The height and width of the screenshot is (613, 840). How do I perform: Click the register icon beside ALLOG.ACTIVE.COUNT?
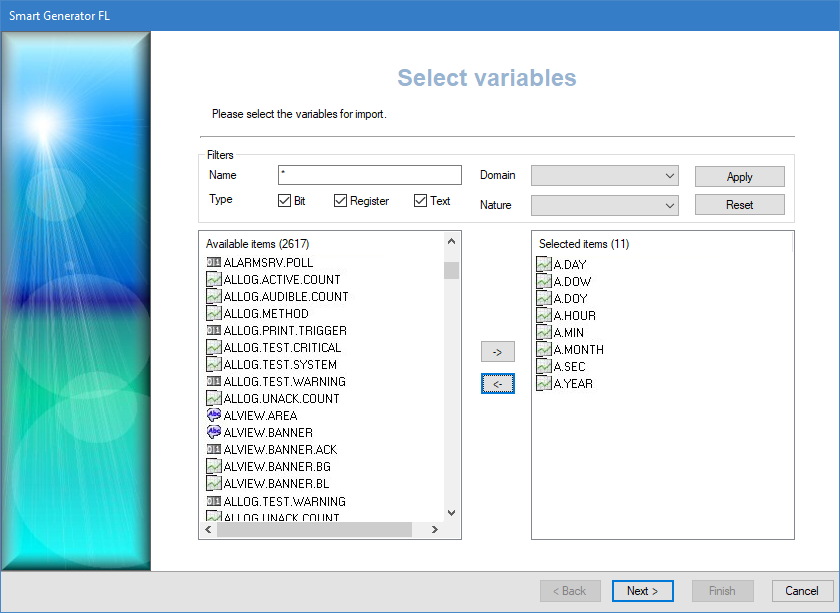click(214, 279)
